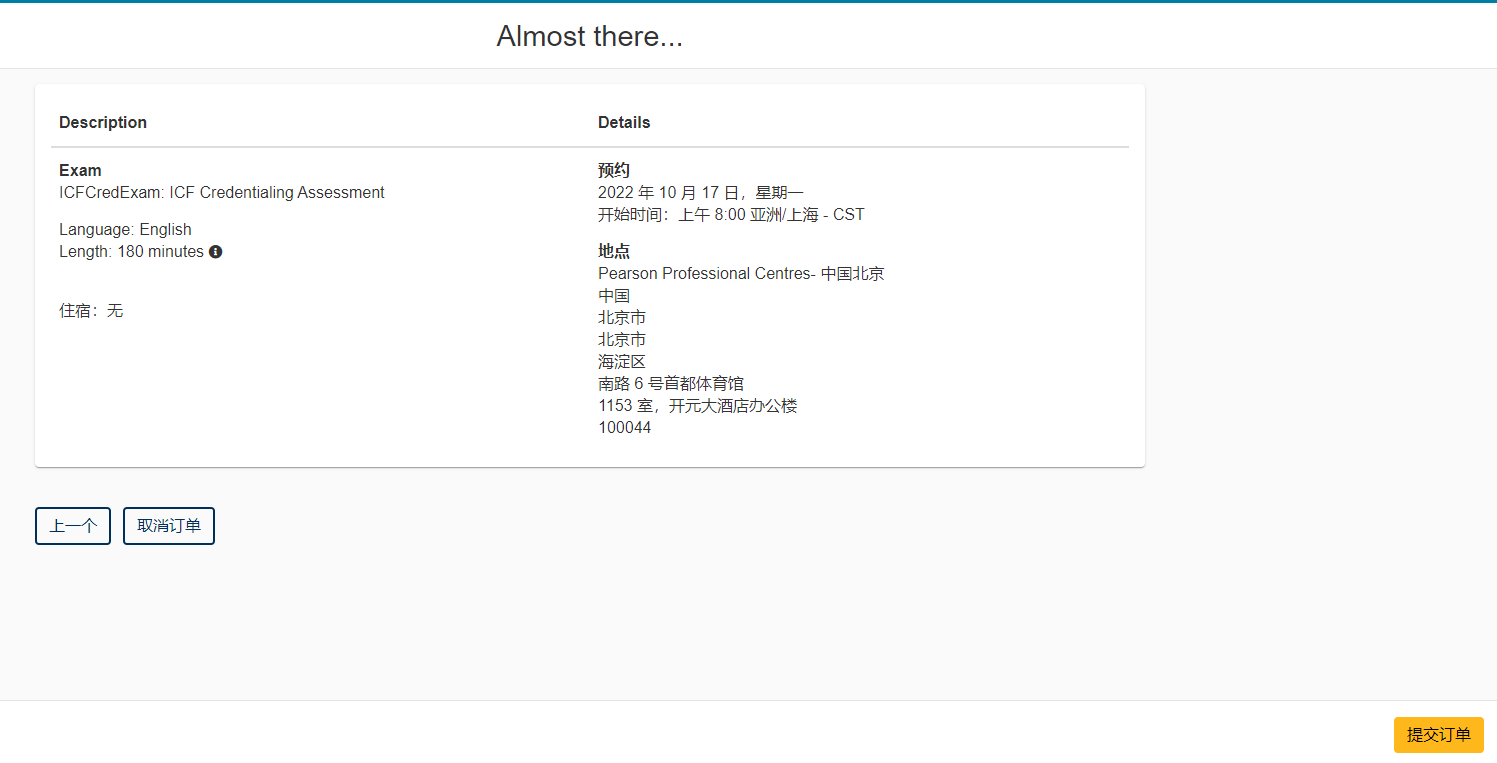1497x763 pixels.
Task: Click the postal code 100044
Action: (624, 428)
